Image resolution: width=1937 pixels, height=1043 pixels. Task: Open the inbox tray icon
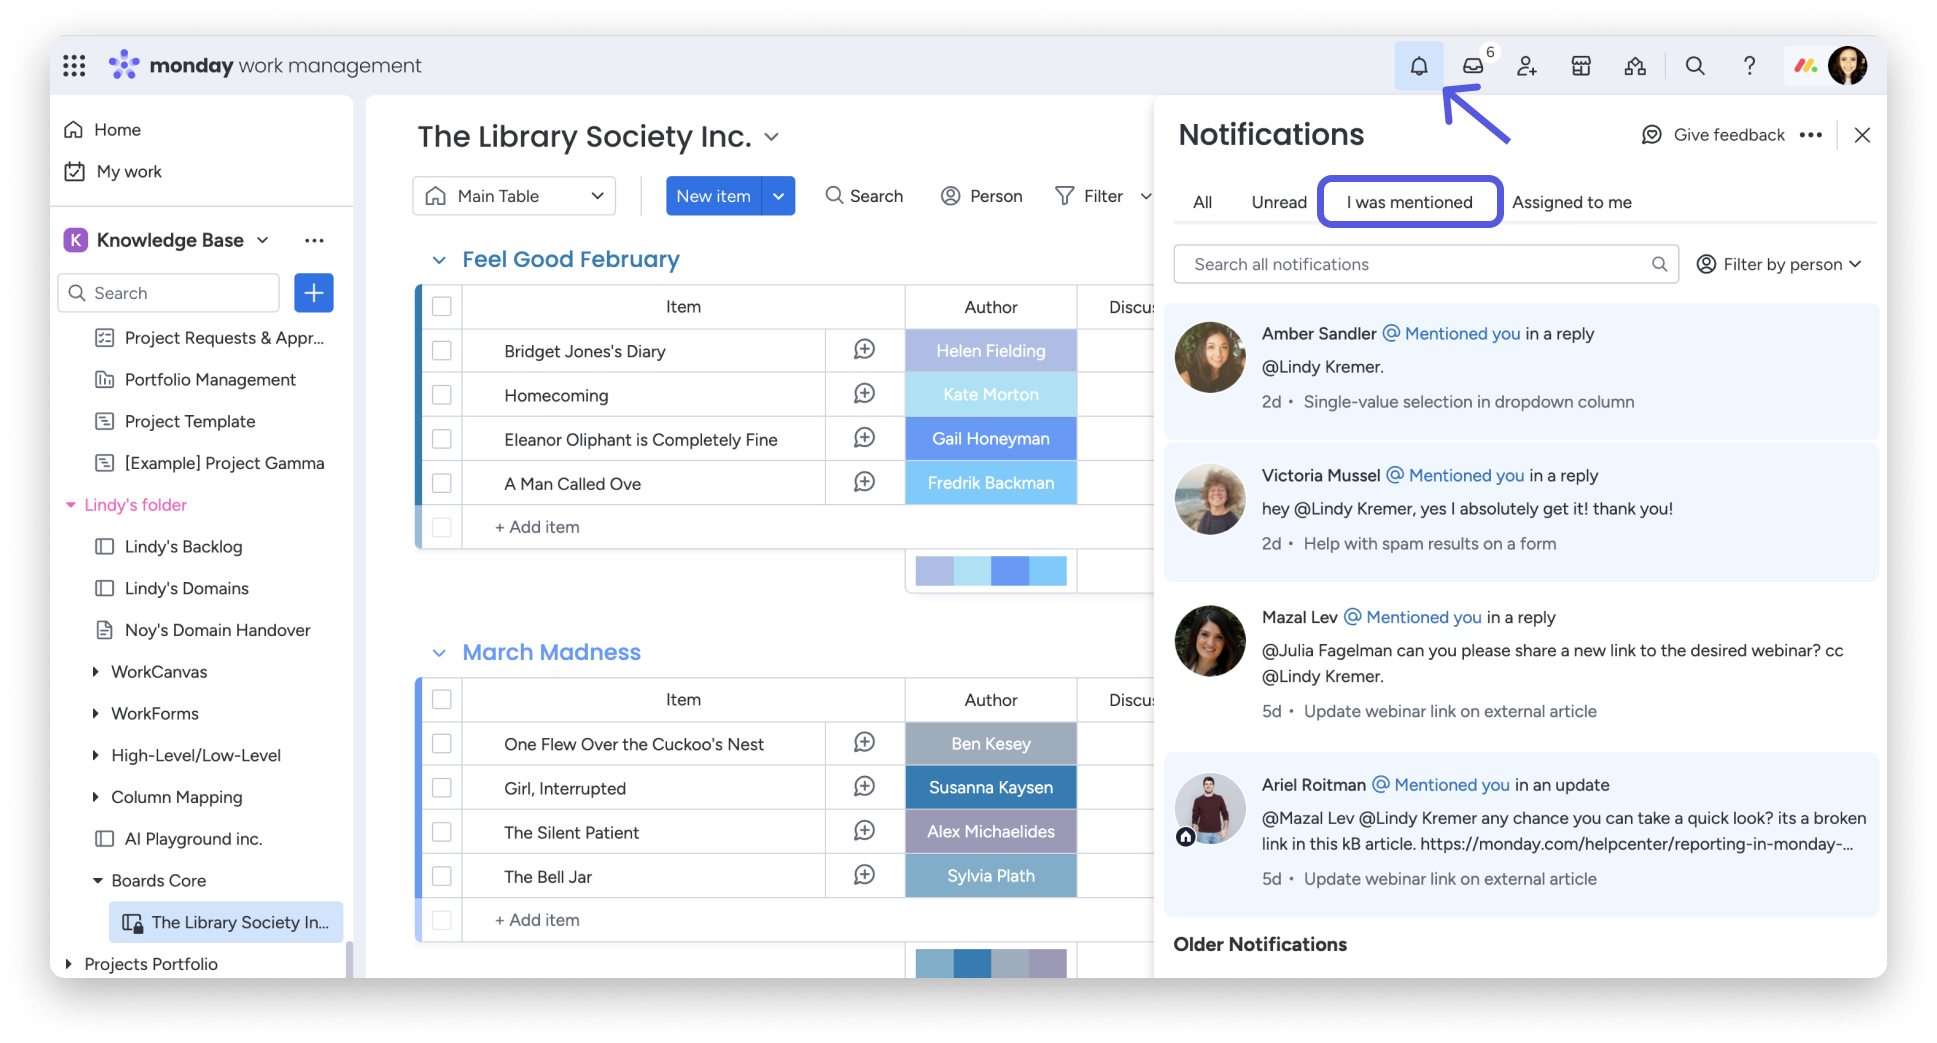(1473, 66)
